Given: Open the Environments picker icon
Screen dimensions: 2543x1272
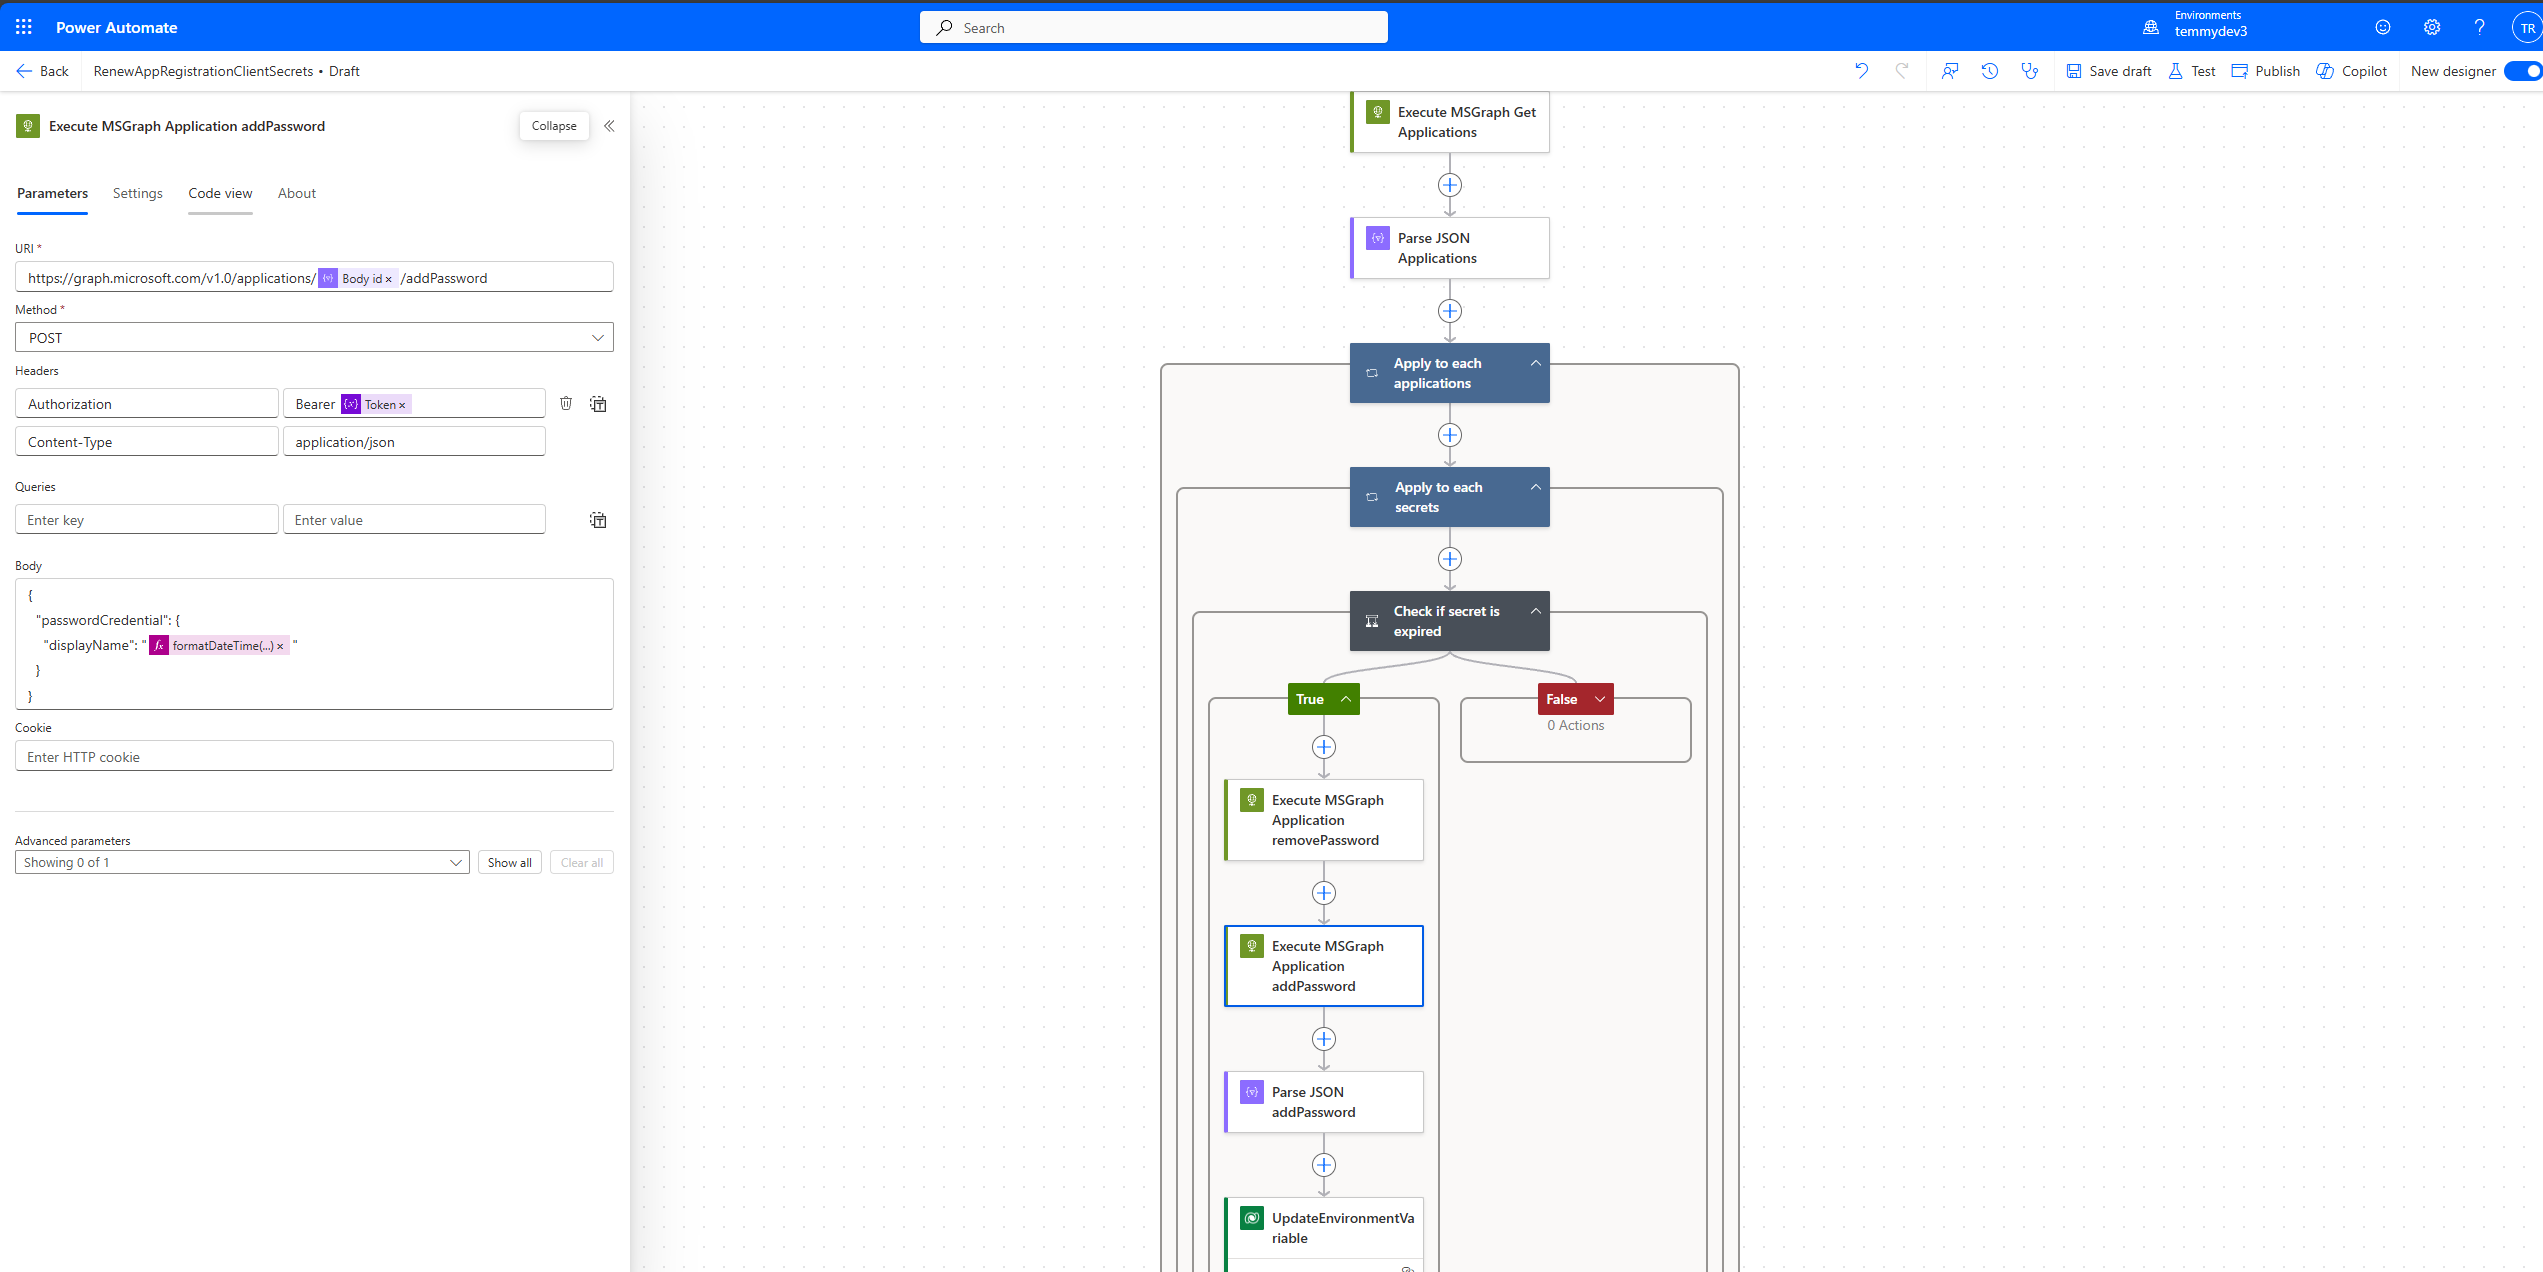Looking at the screenshot, I should coord(2151,27).
